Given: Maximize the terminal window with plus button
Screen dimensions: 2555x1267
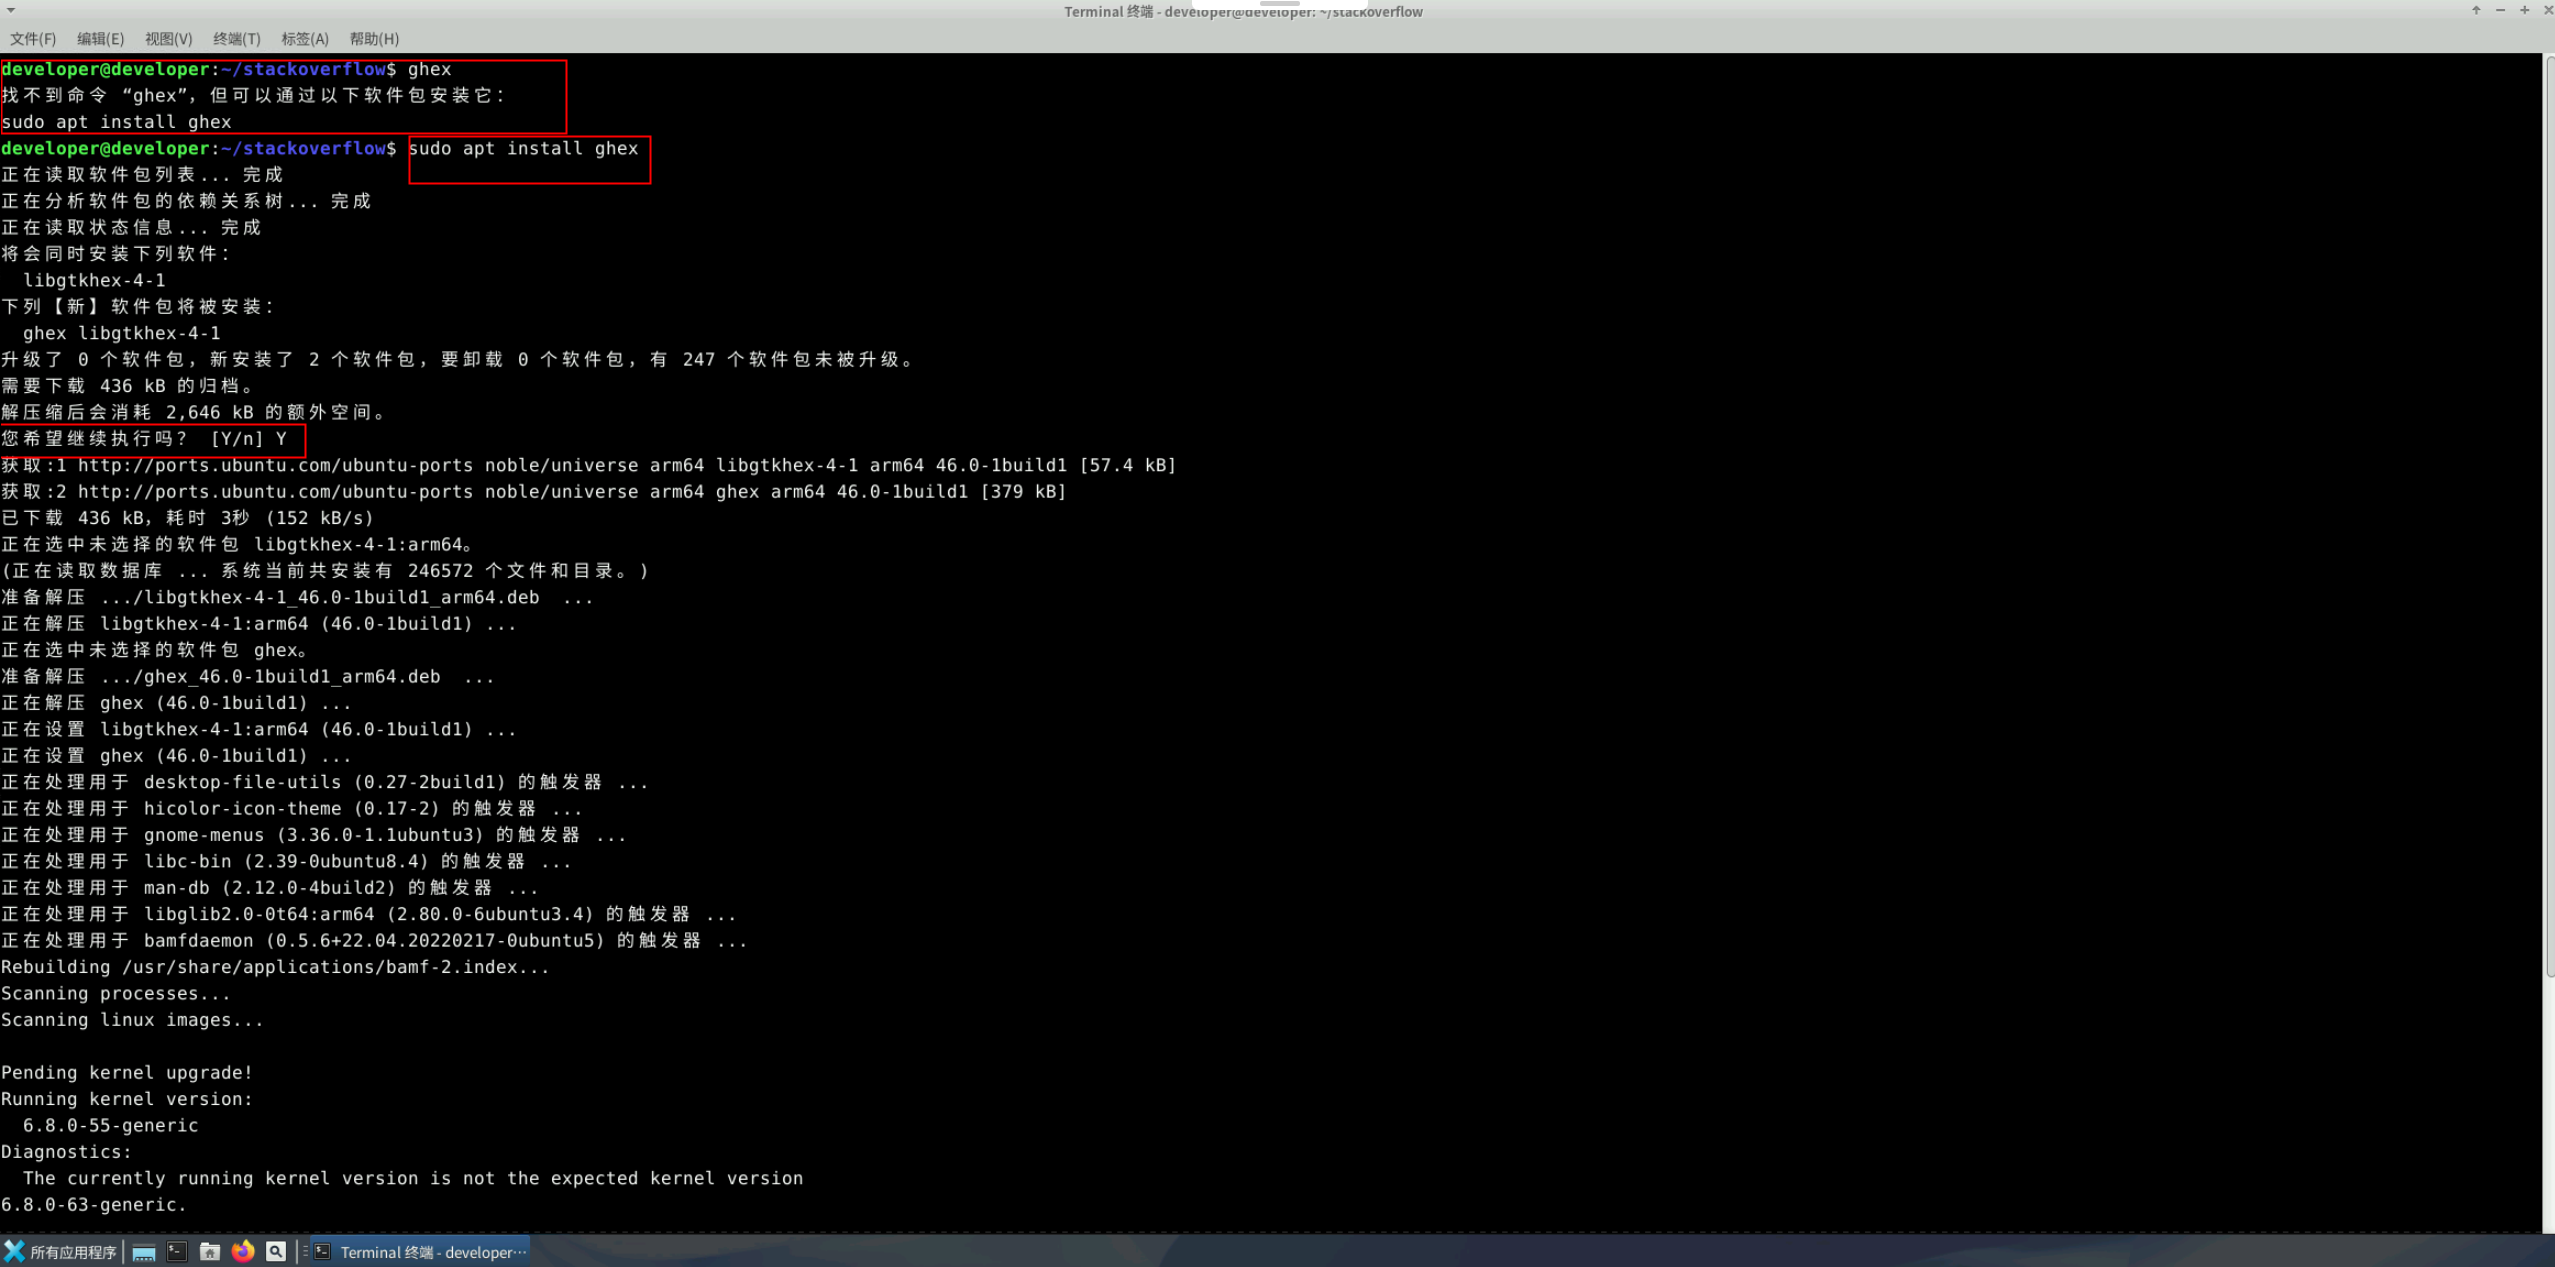Looking at the screenshot, I should click(x=2524, y=10).
